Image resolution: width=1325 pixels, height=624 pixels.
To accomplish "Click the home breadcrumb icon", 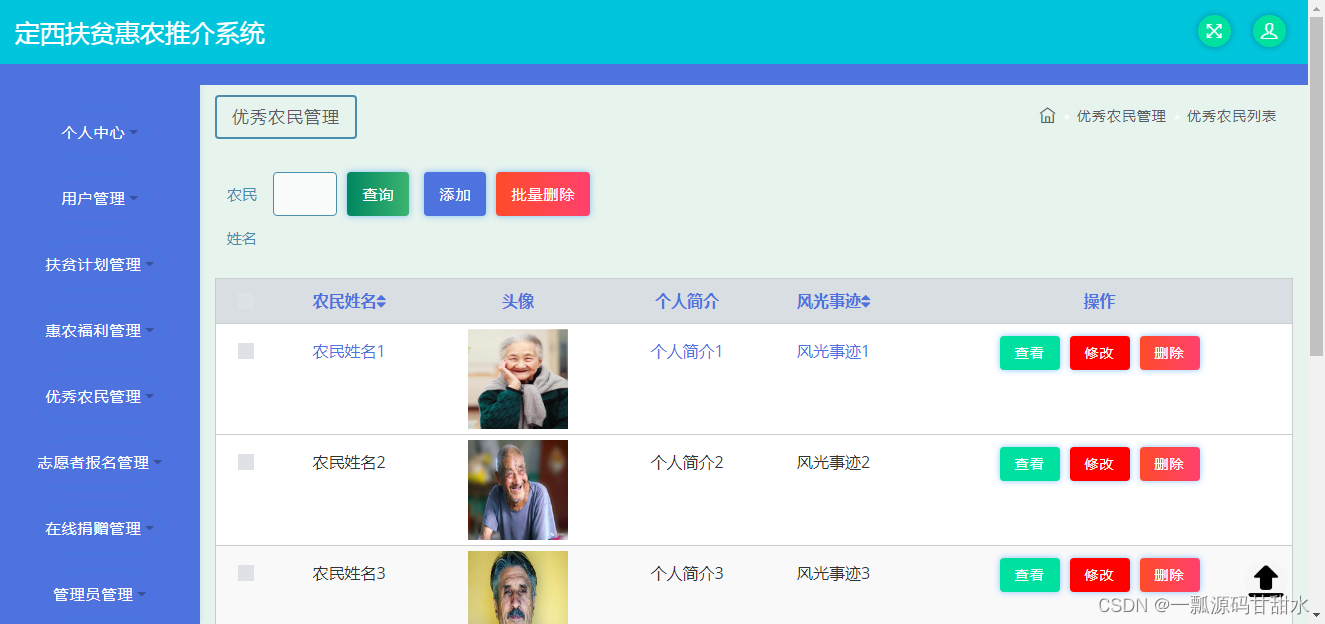I will 1047,115.
